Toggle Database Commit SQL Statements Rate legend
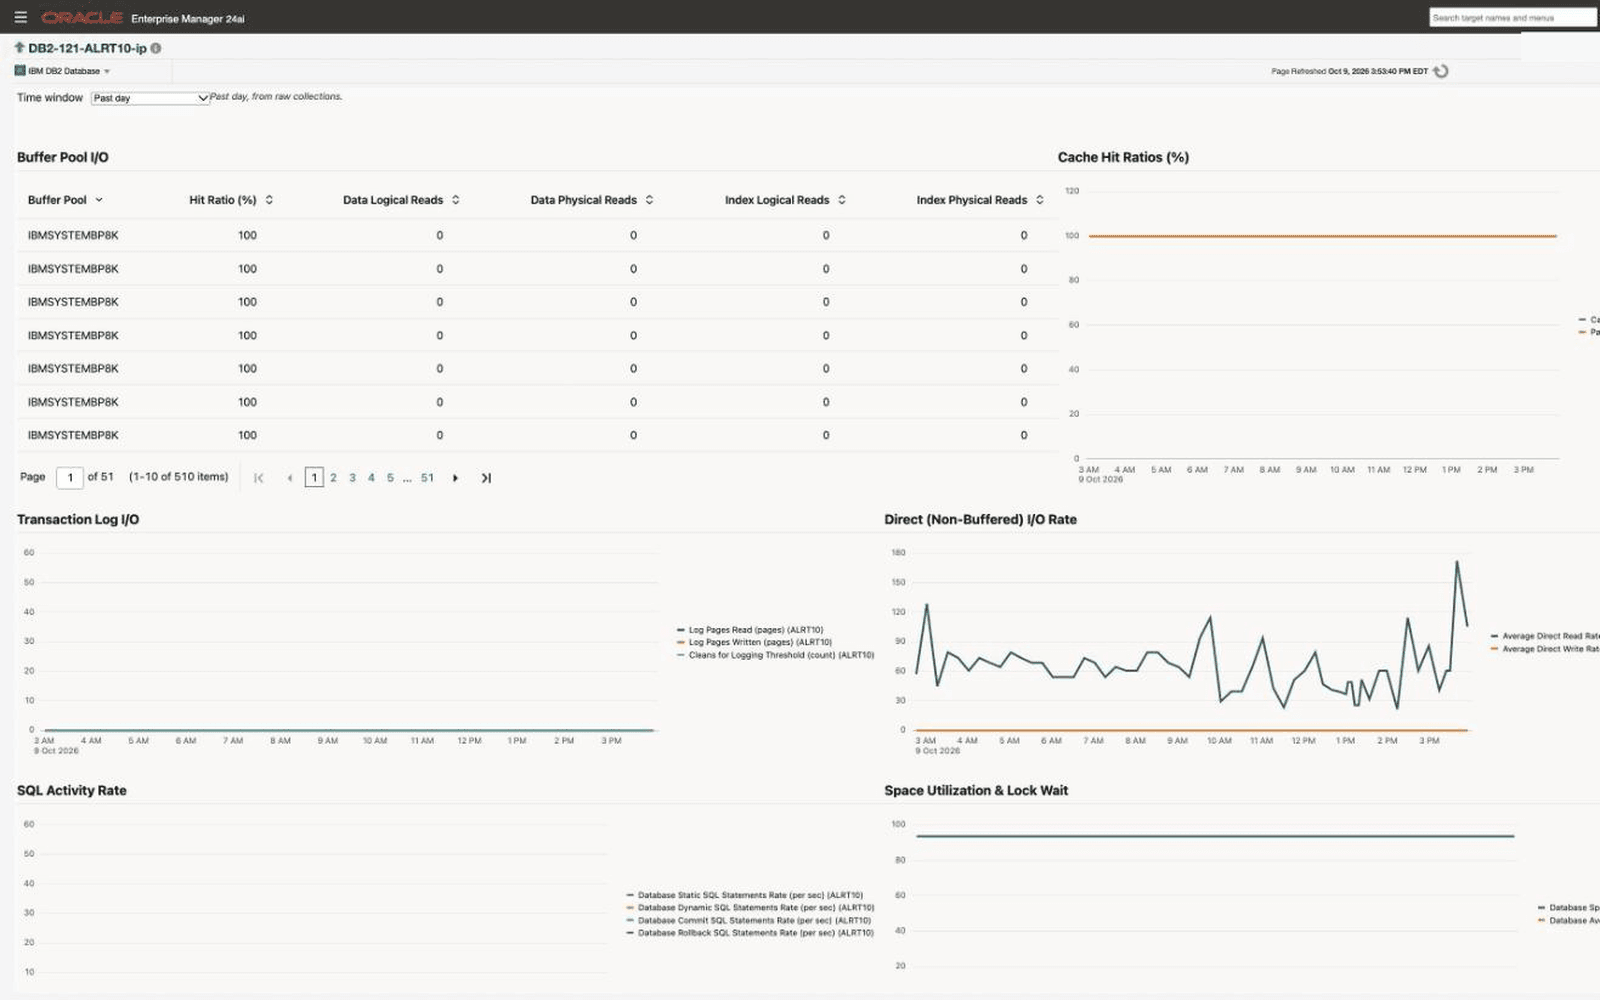 point(749,920)
